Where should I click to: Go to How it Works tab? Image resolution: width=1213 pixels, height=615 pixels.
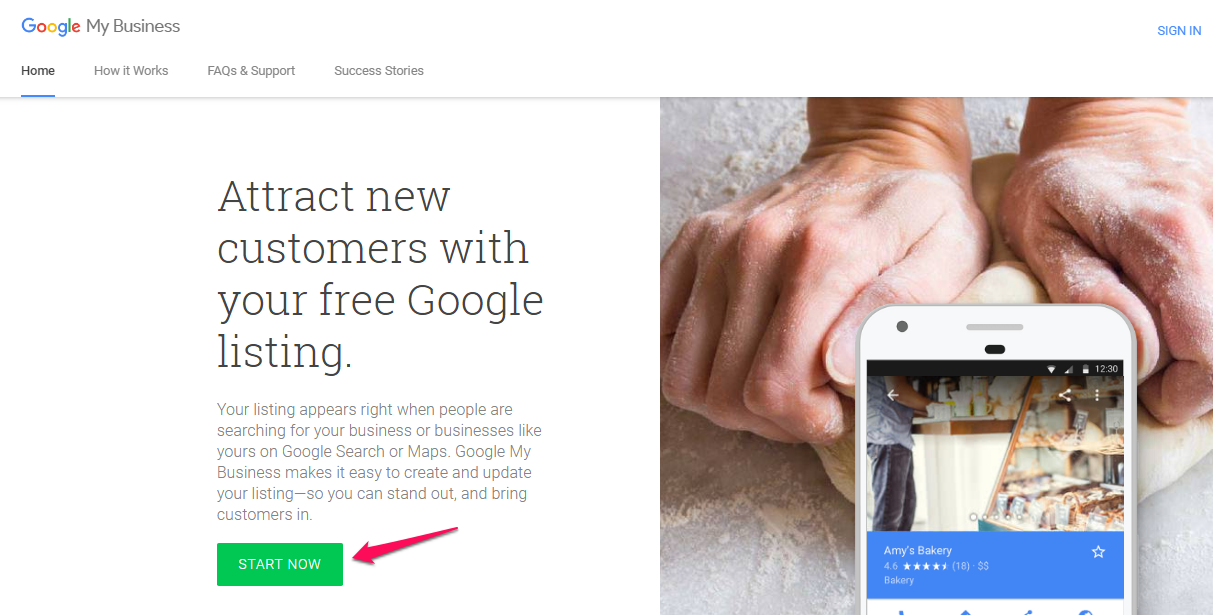click(x=131, y=71)
